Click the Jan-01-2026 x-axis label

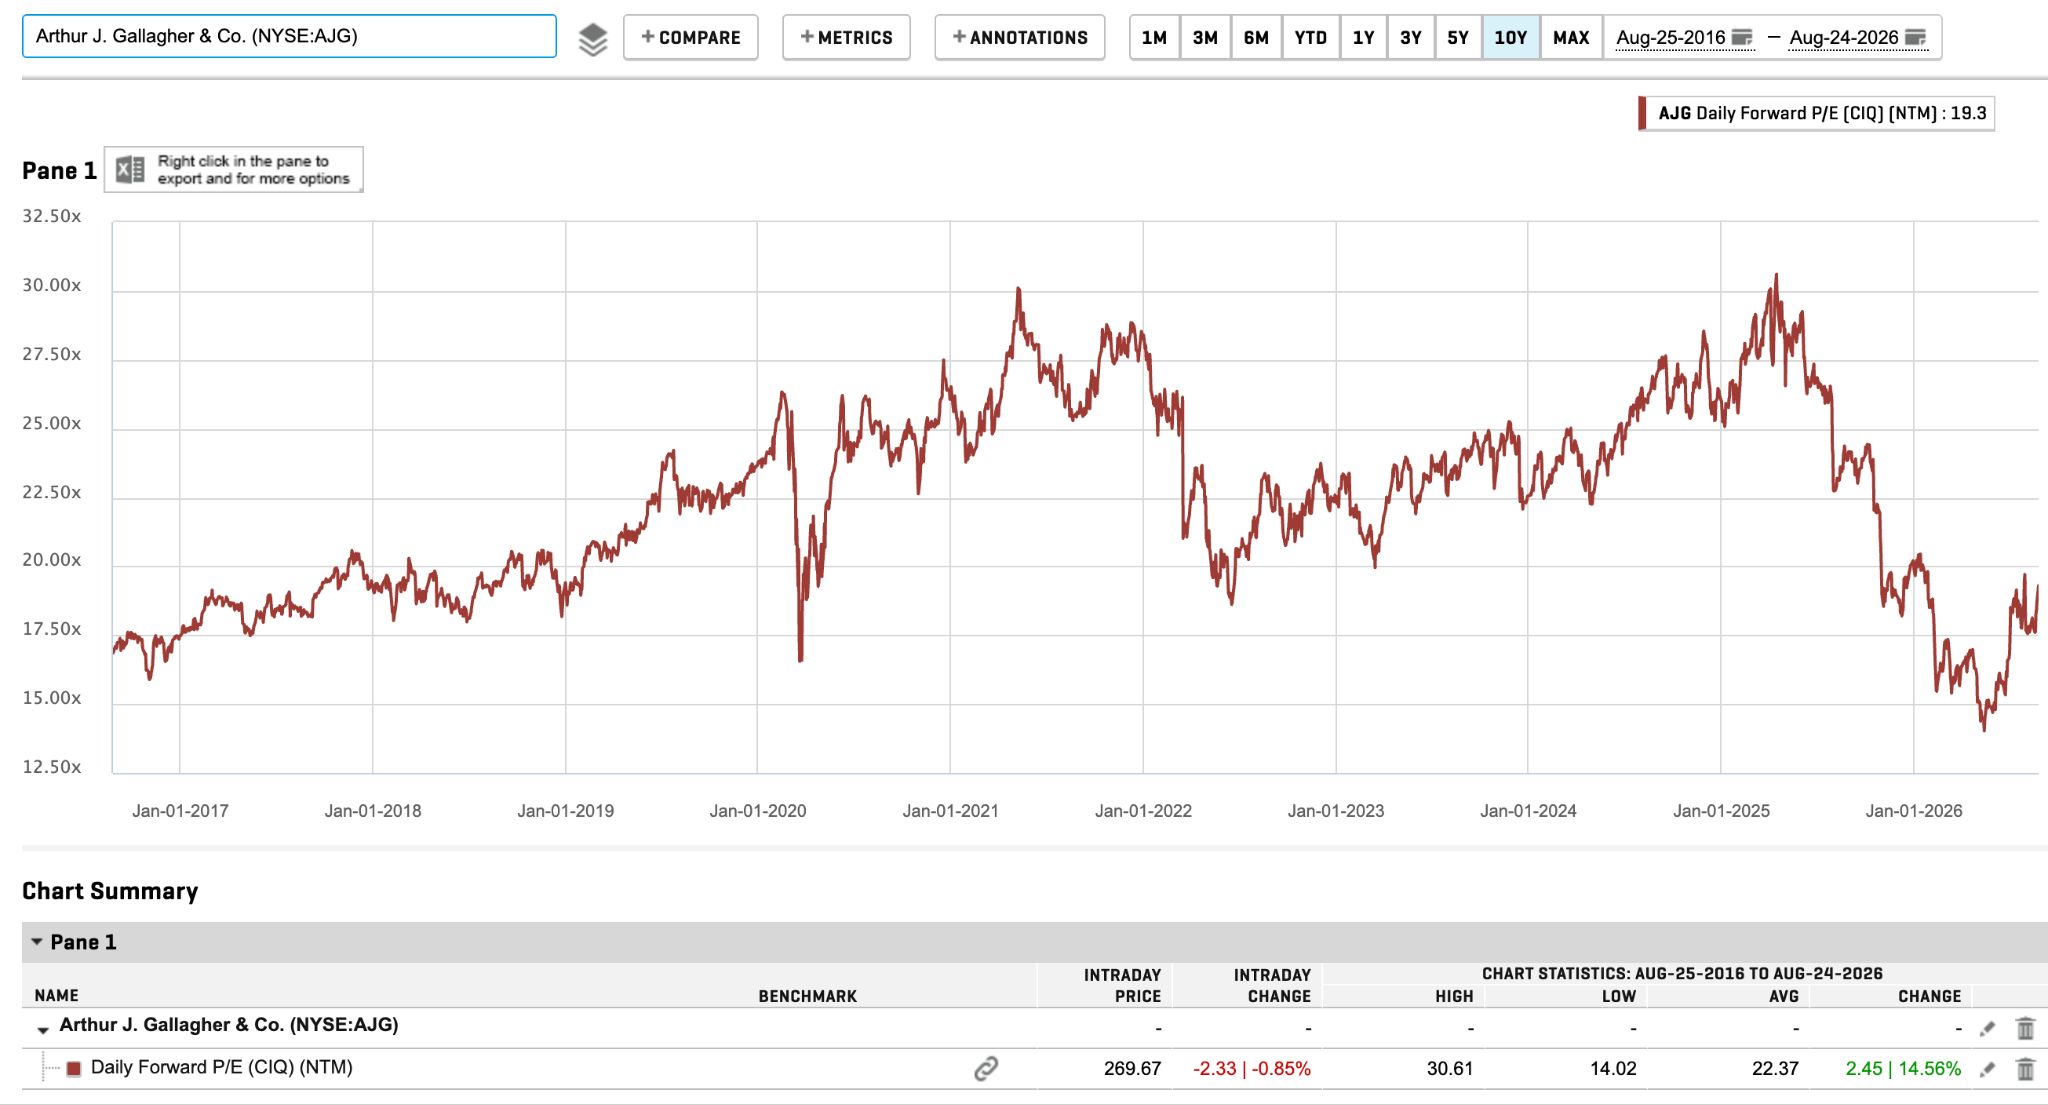[1914, 811]
